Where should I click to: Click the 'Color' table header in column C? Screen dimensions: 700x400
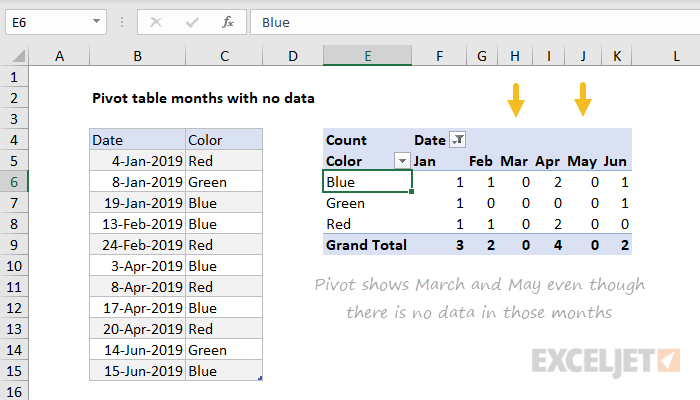pos(224,140)
